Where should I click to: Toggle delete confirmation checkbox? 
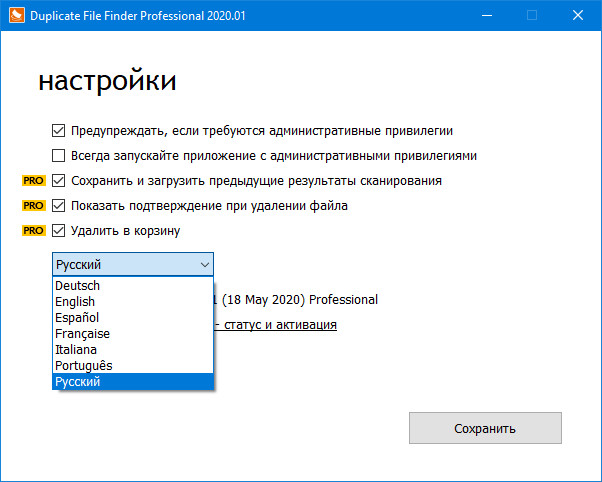[x=58, y=206]
